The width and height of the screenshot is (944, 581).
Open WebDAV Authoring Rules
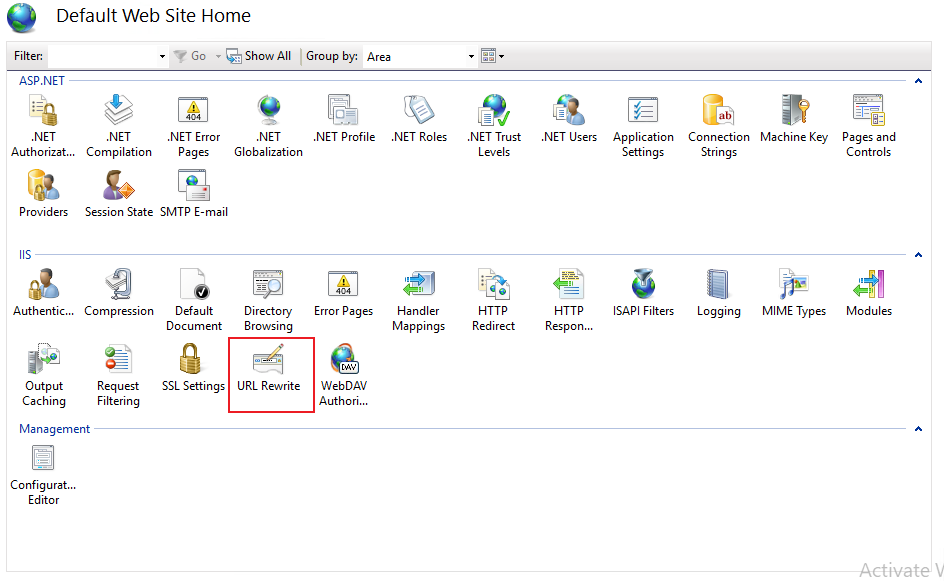pyautogui.click(x=343, y=374)
